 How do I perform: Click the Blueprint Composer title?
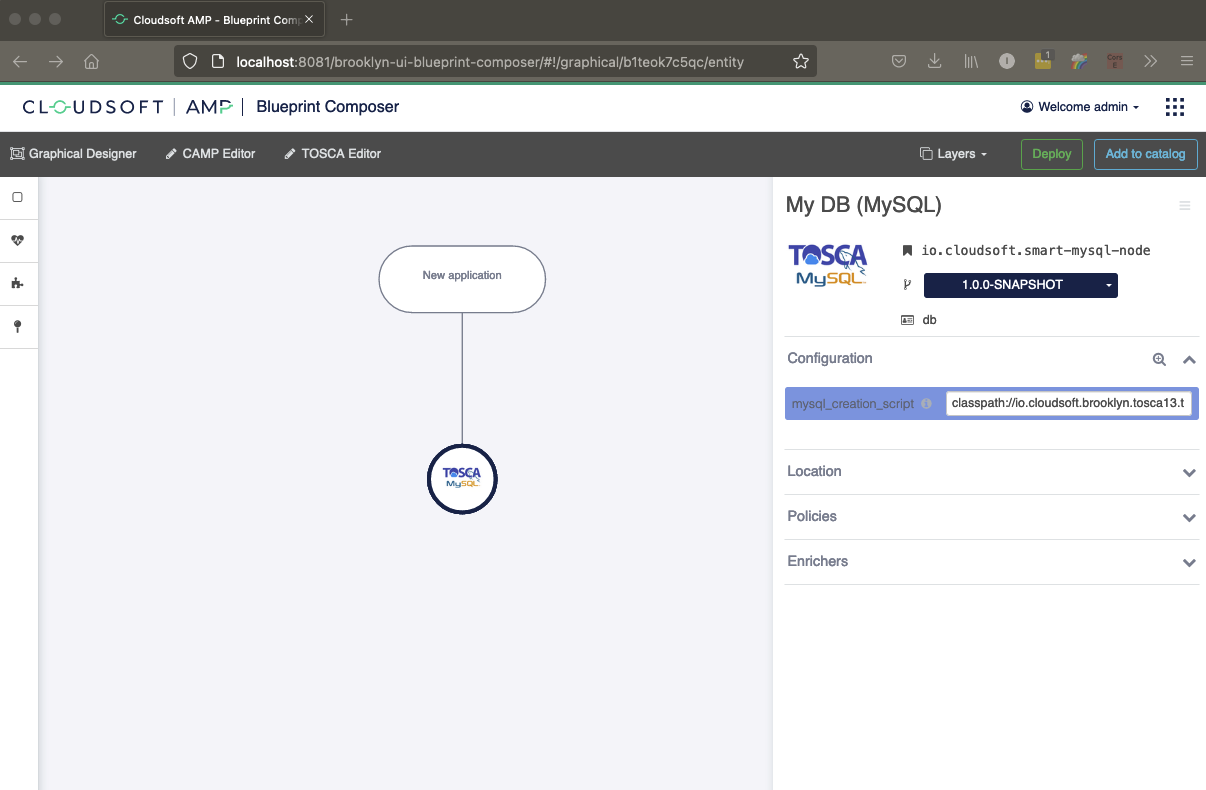pyautogui.click(x=328, y=107)
